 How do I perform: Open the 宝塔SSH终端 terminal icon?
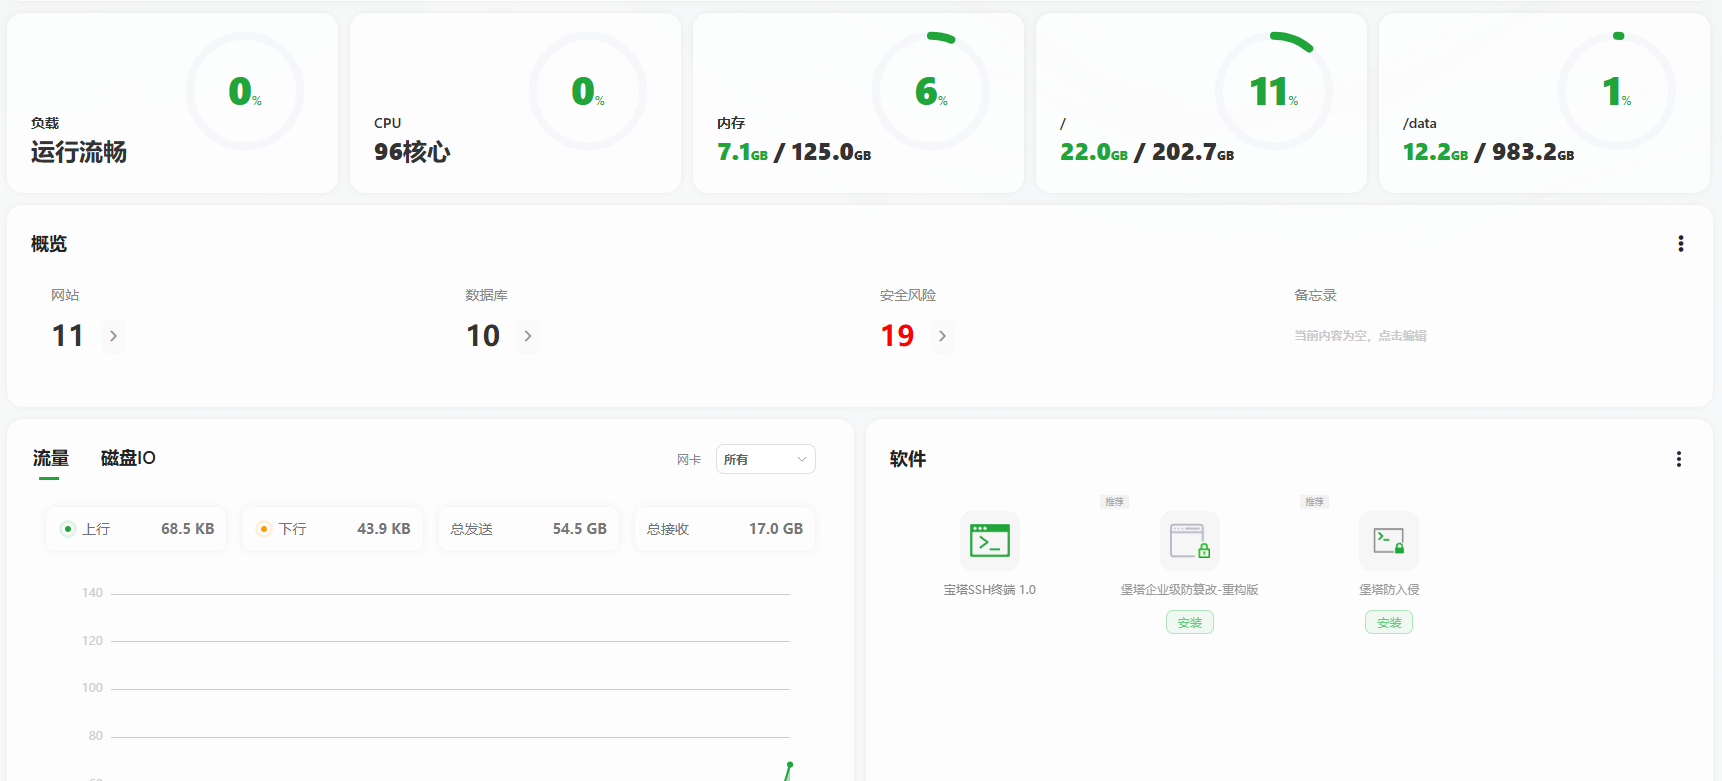click(989, 541)
